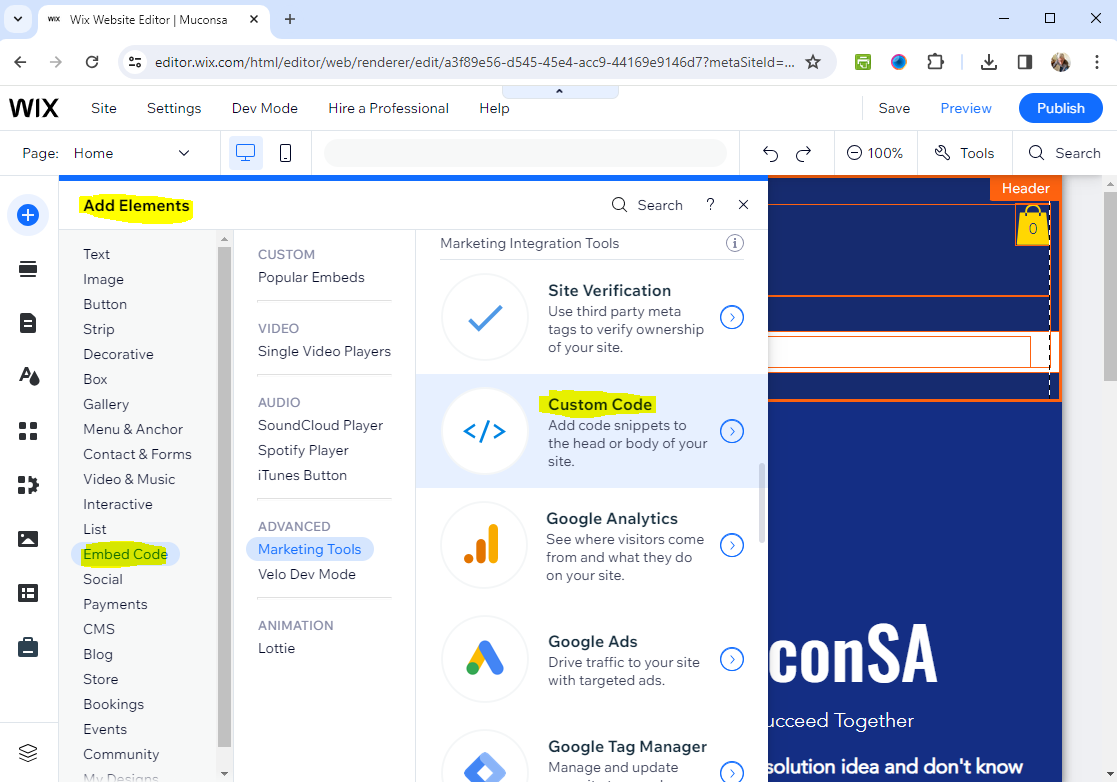The height and width of the screenshot is (782, 1117).
Task: Click the shopping cart bag icon
Action: (1032, 226)
